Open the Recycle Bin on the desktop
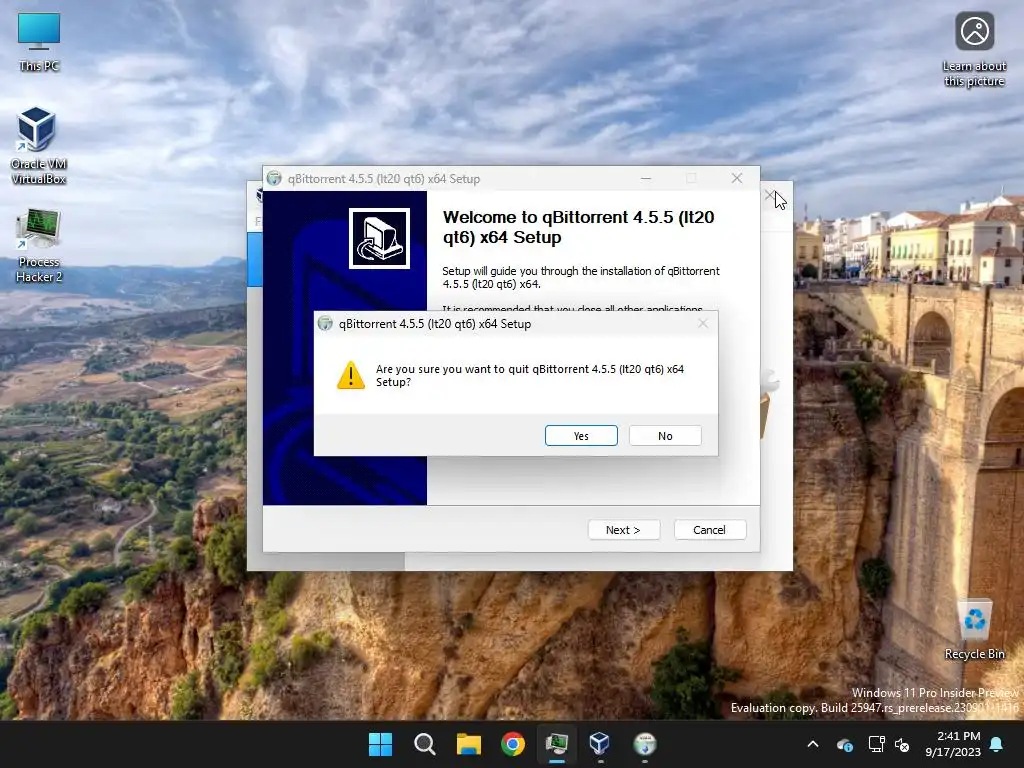1024x768 pixels. pos(974,629)
